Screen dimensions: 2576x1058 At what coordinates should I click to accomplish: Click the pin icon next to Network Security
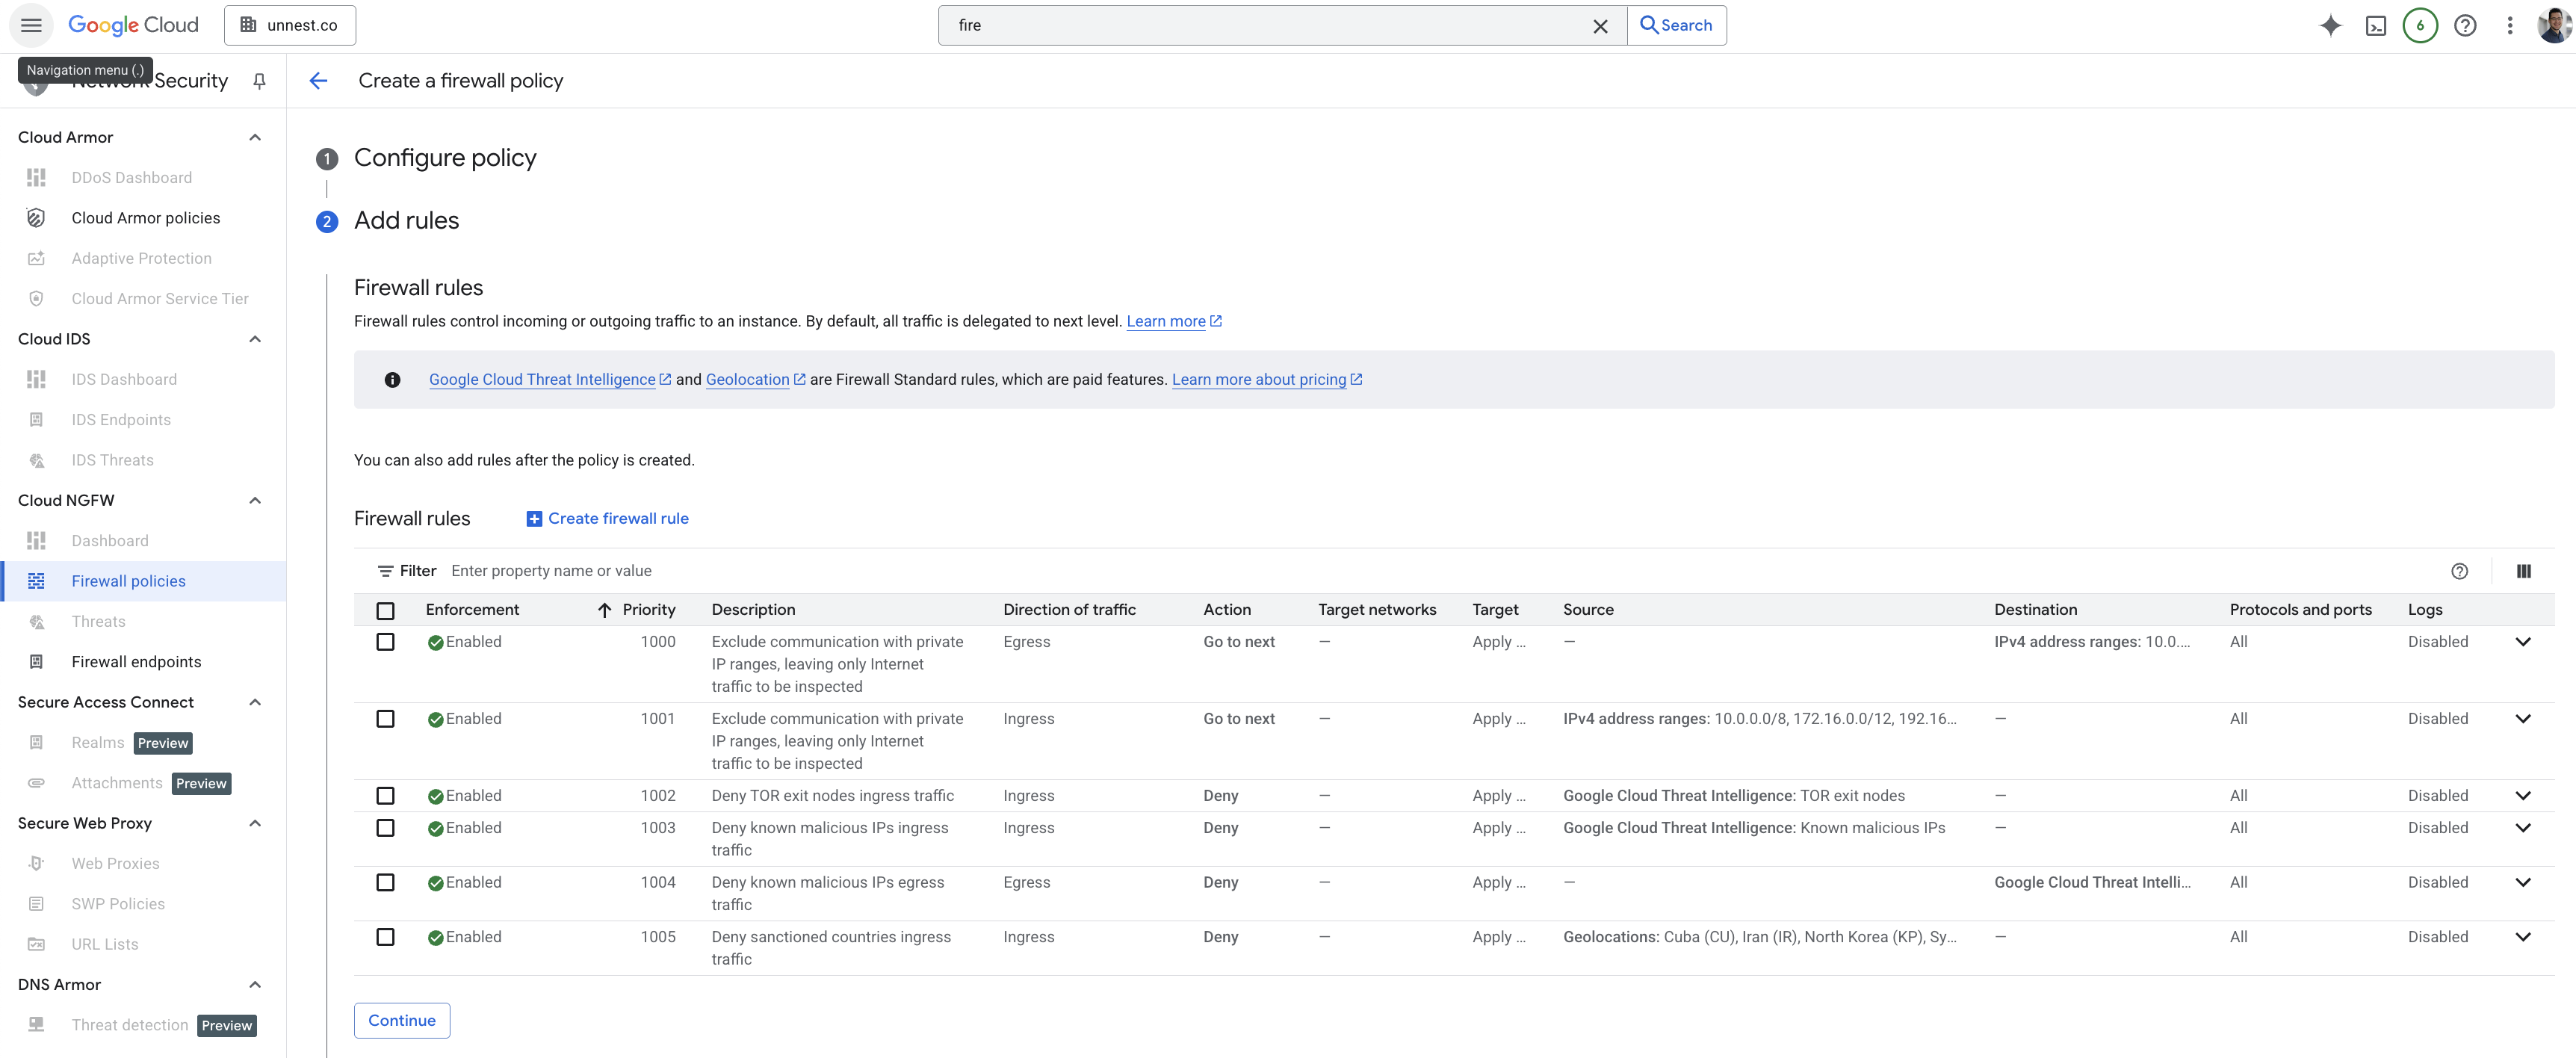259,81
